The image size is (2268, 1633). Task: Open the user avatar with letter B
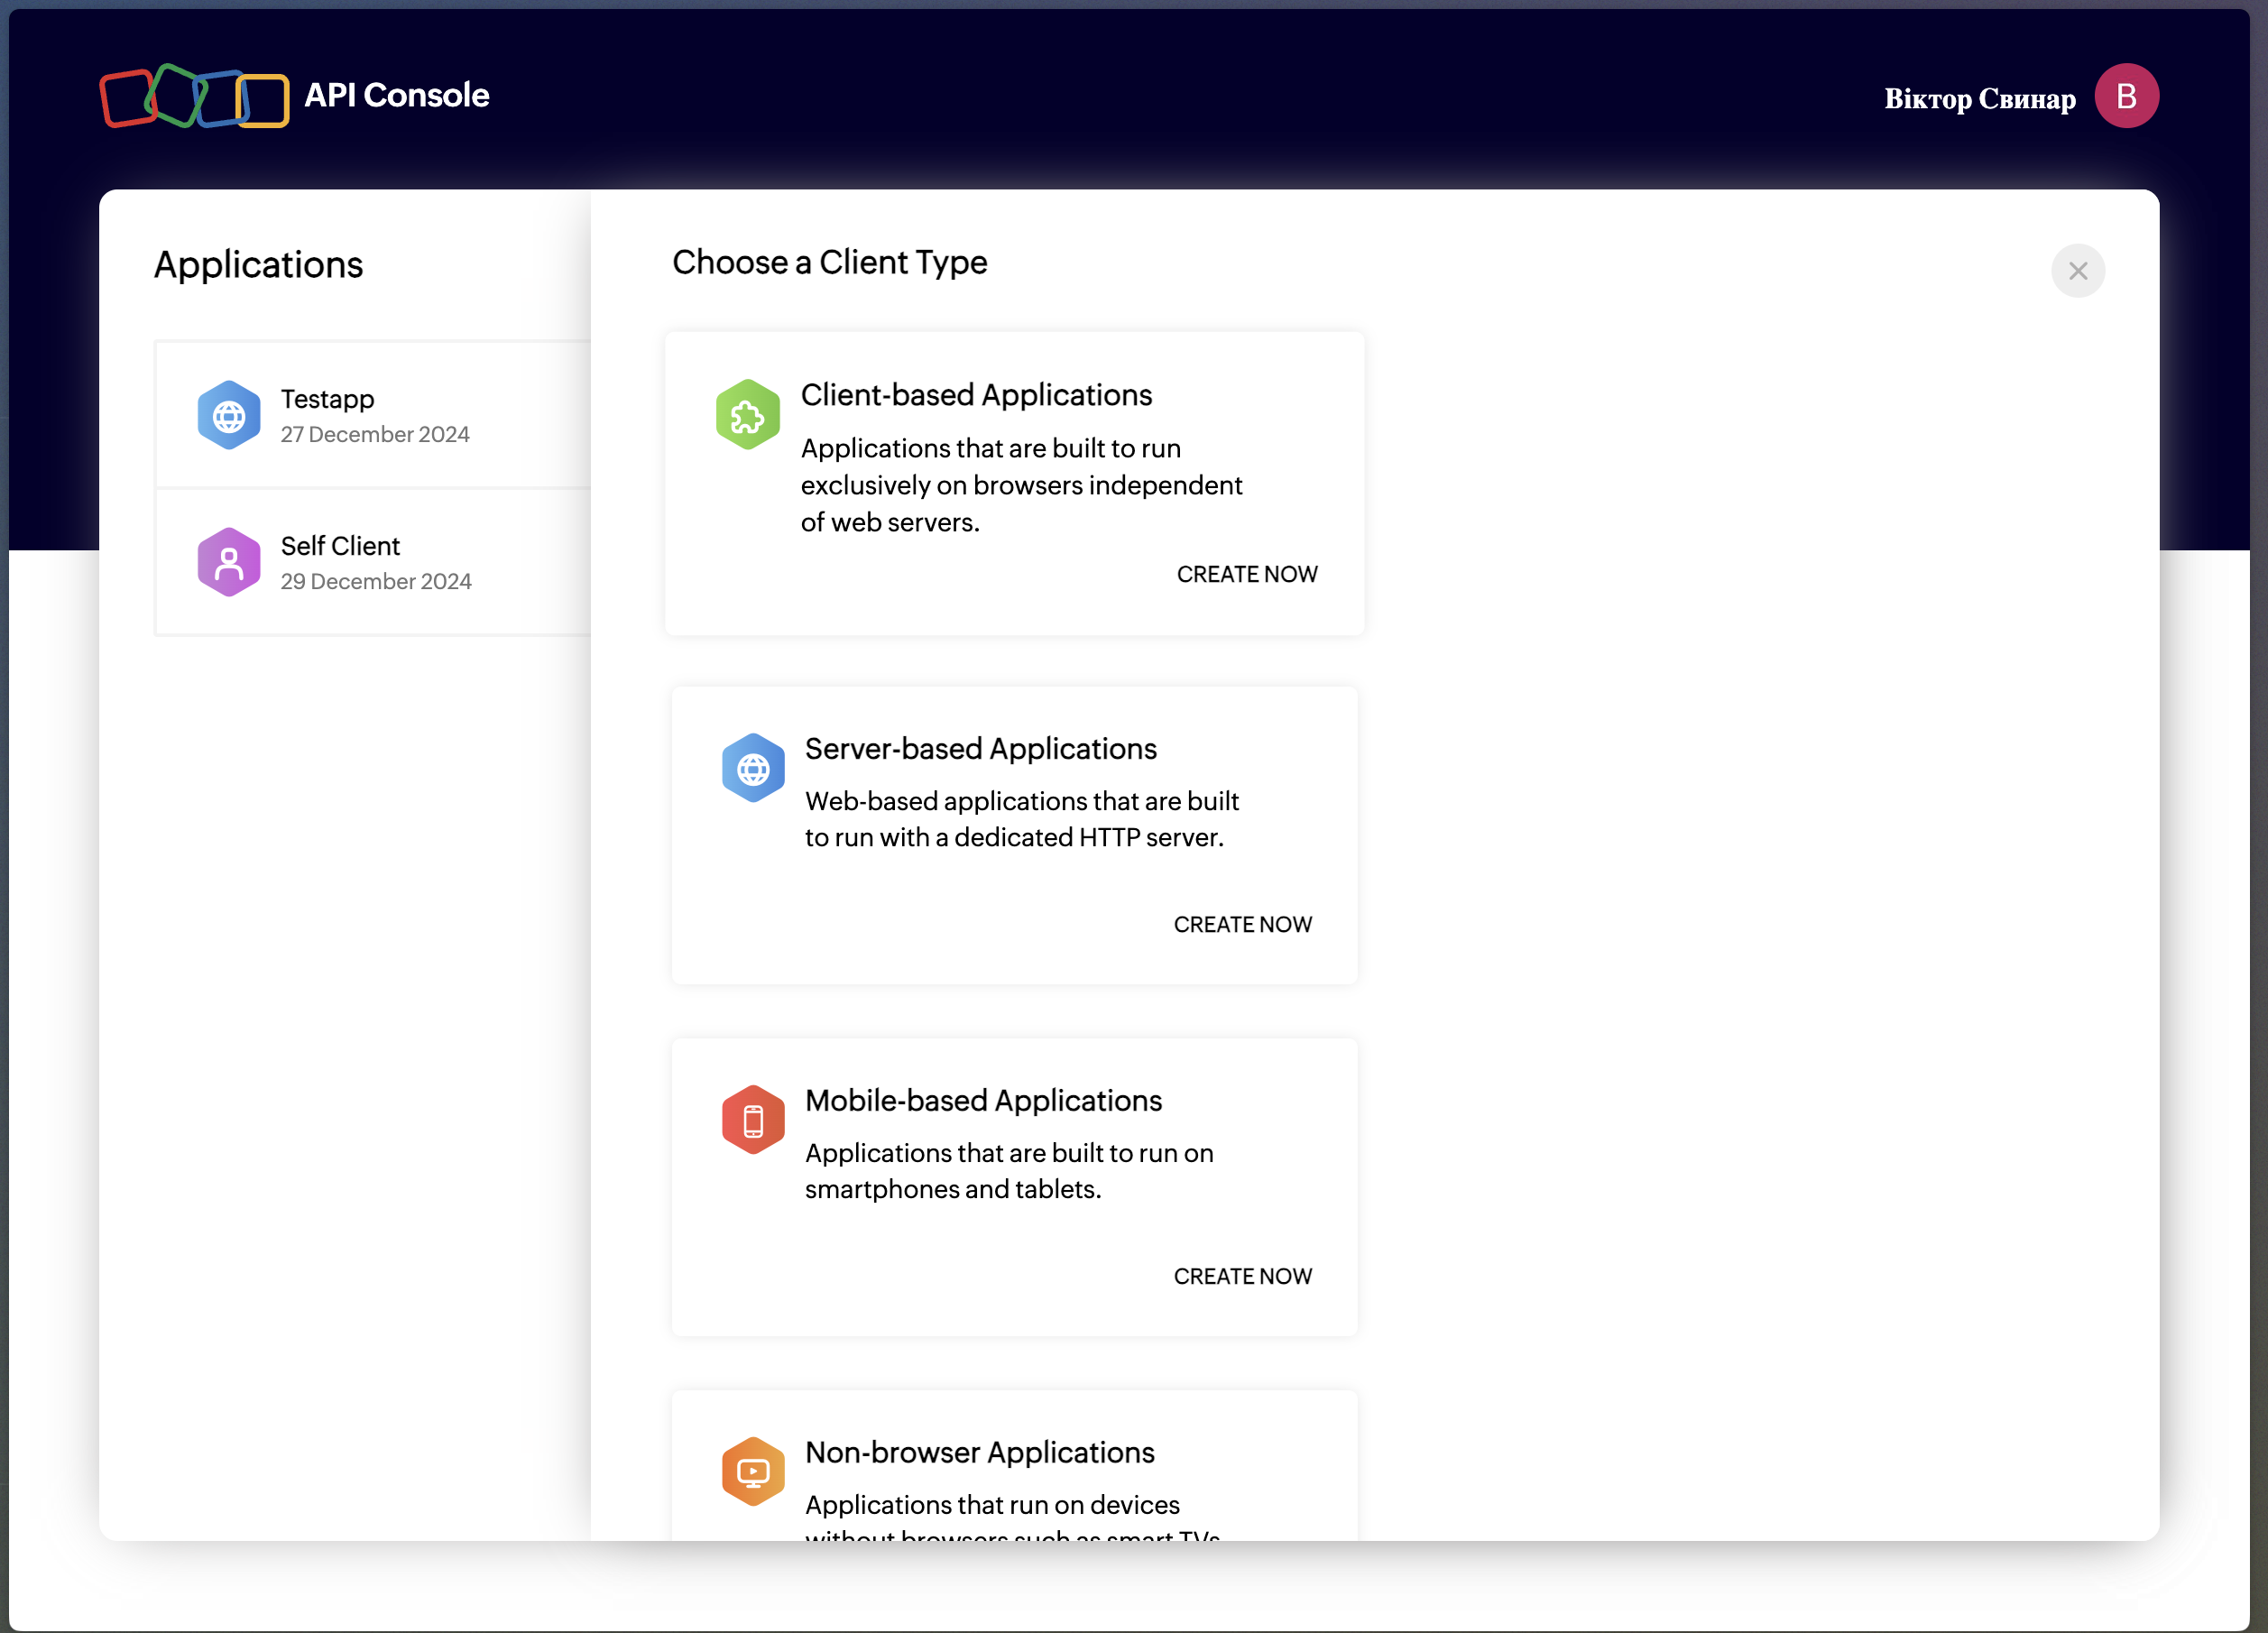2126,96
